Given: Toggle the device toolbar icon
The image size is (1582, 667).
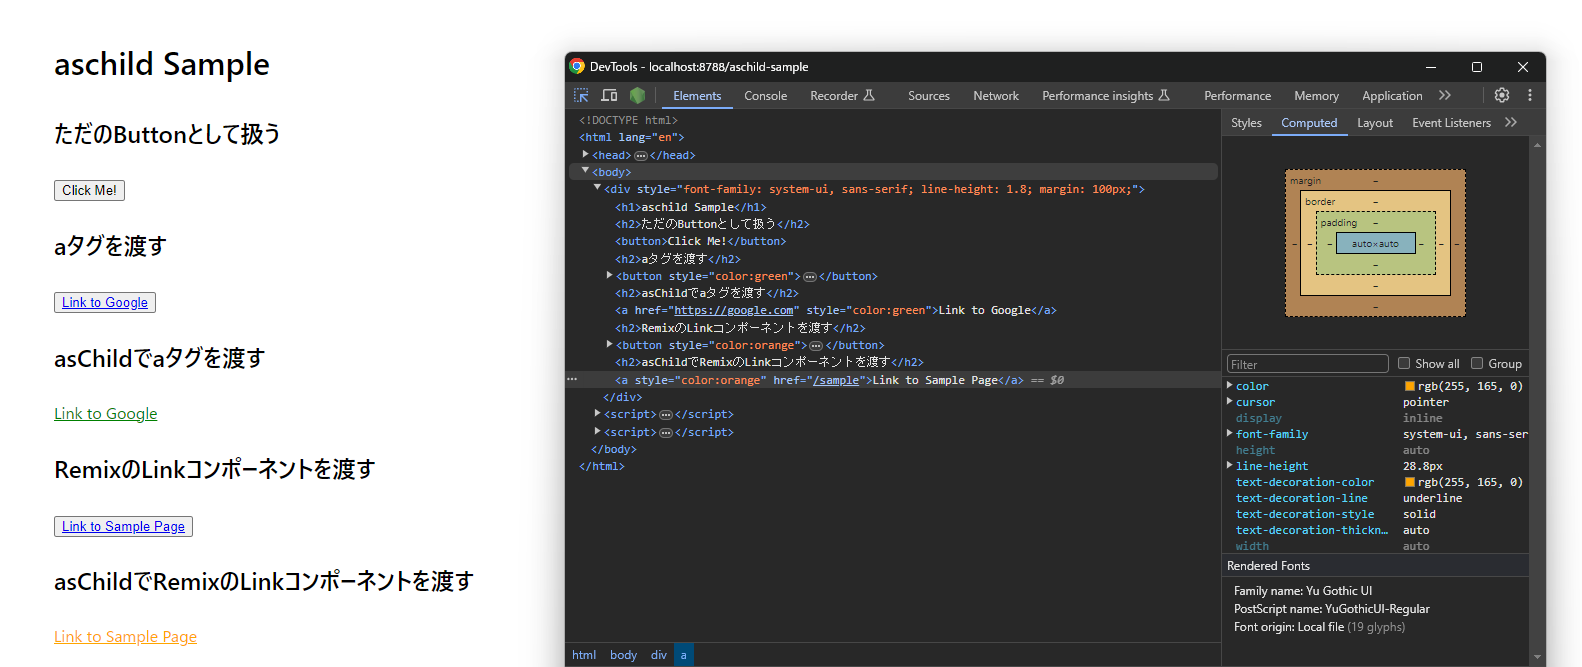Looking at the screenshot, I should 609,96.
